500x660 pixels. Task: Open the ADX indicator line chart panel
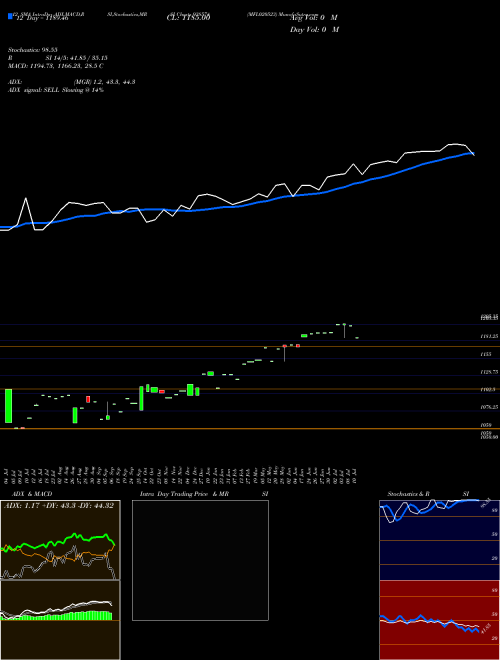(60, 540)
